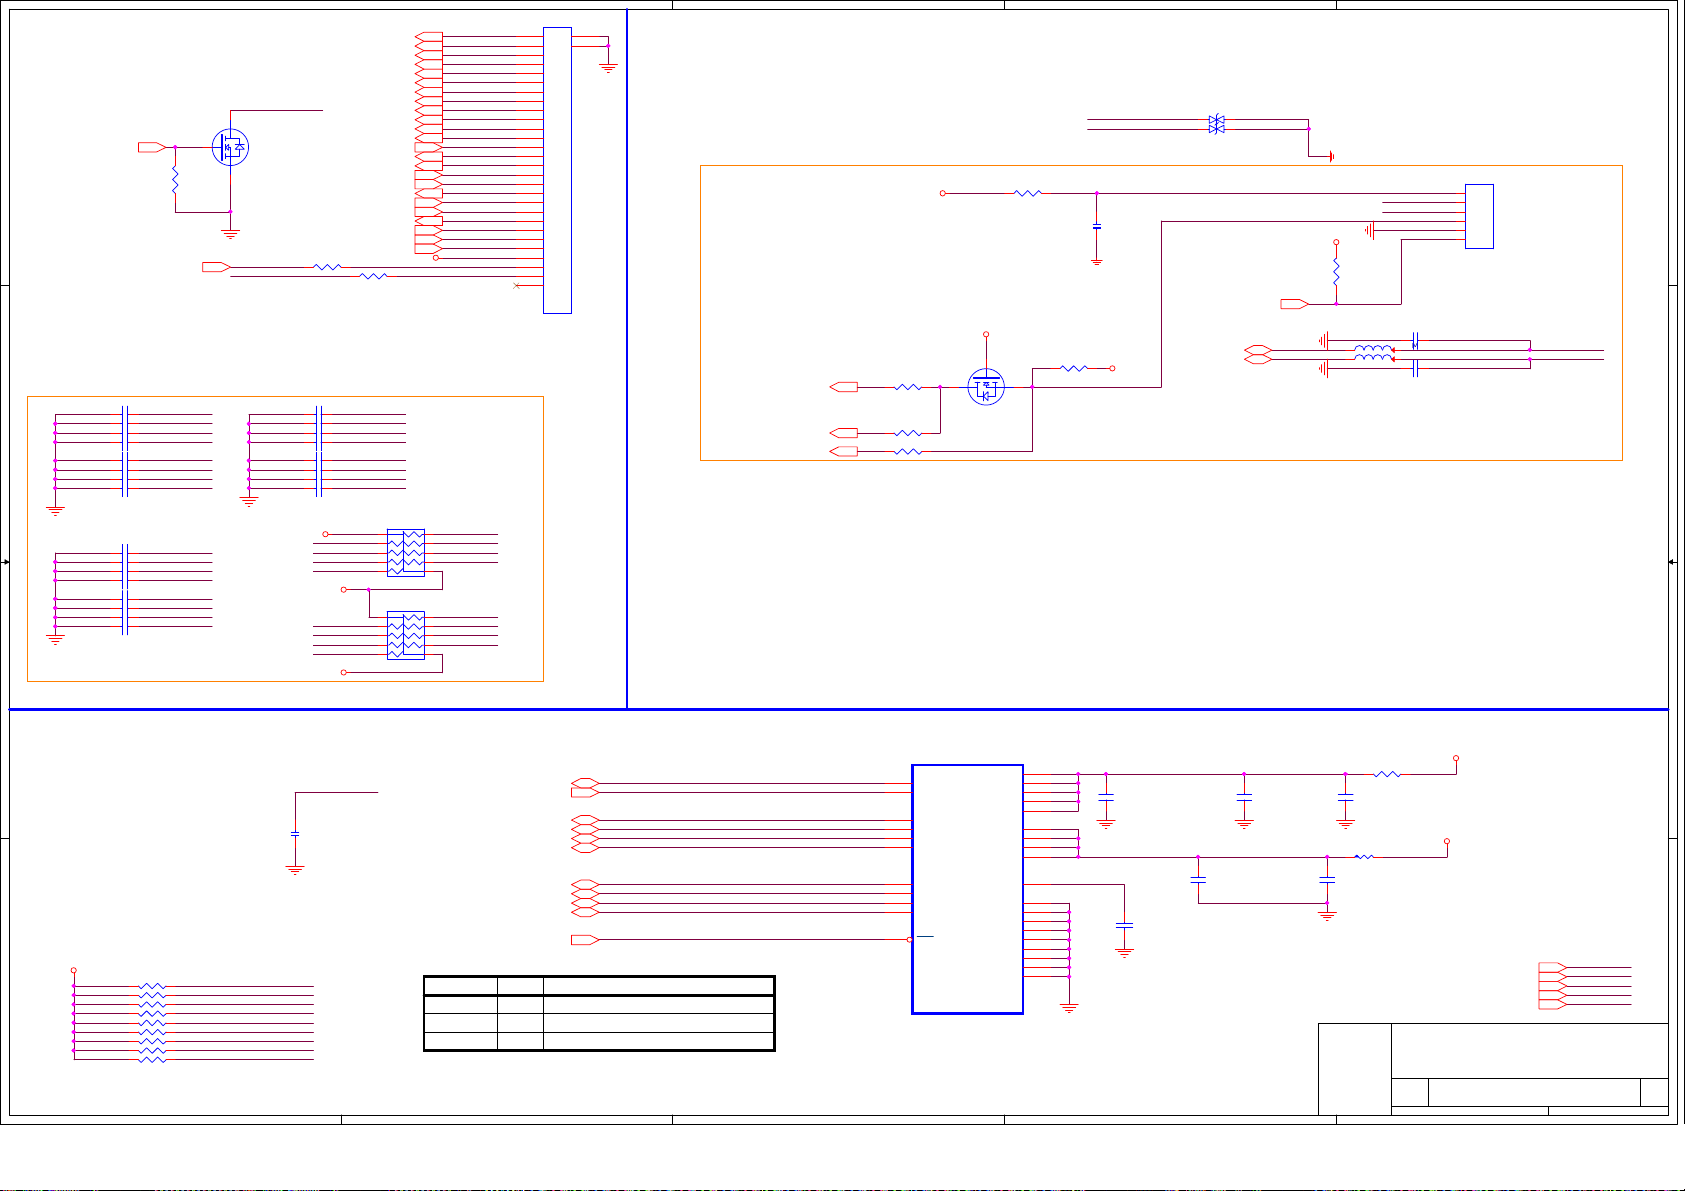Click the sideways ground symbol below the diode pair
Screen dimensions: 1685x1191
coord(1331,157)
